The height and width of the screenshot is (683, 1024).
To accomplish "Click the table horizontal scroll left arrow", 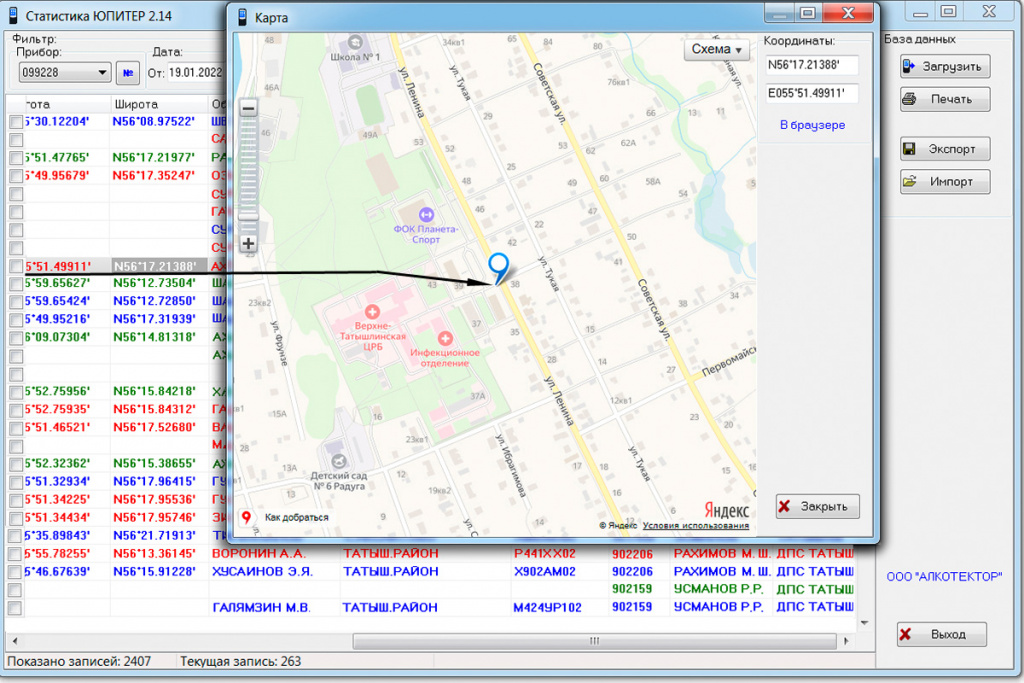I will [14, 641].
